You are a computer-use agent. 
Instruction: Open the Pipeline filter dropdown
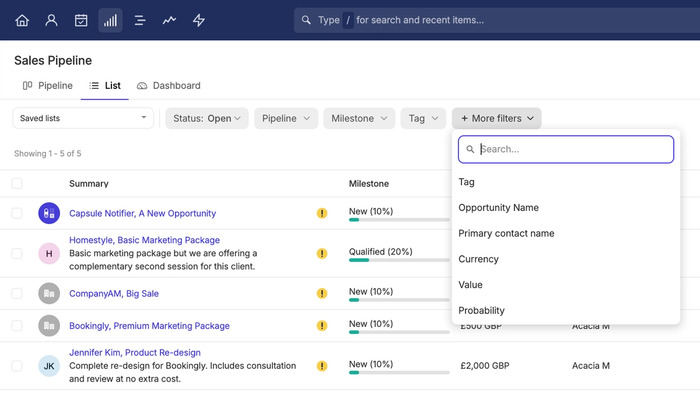point(286,118)
